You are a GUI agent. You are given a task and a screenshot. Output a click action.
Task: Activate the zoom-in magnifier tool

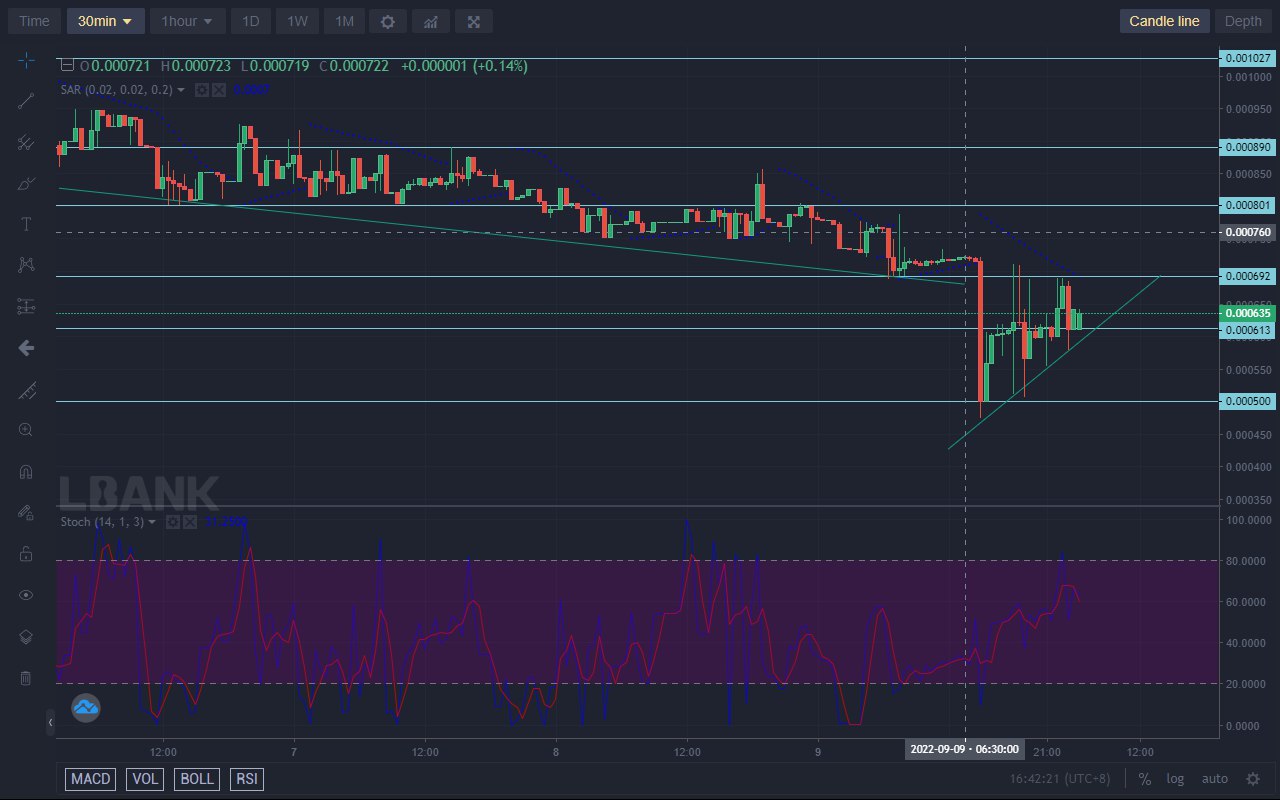(26, 430)
